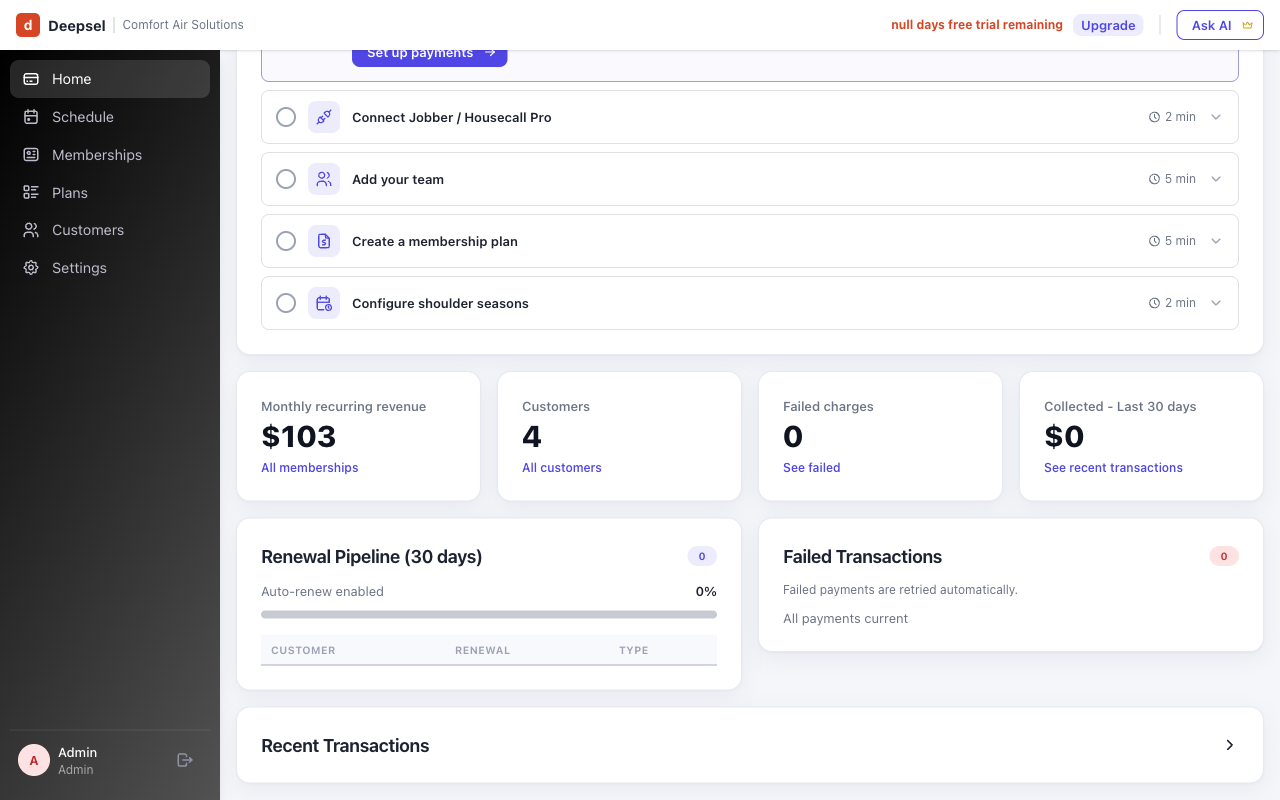Click the Add your team people icon

324,179
